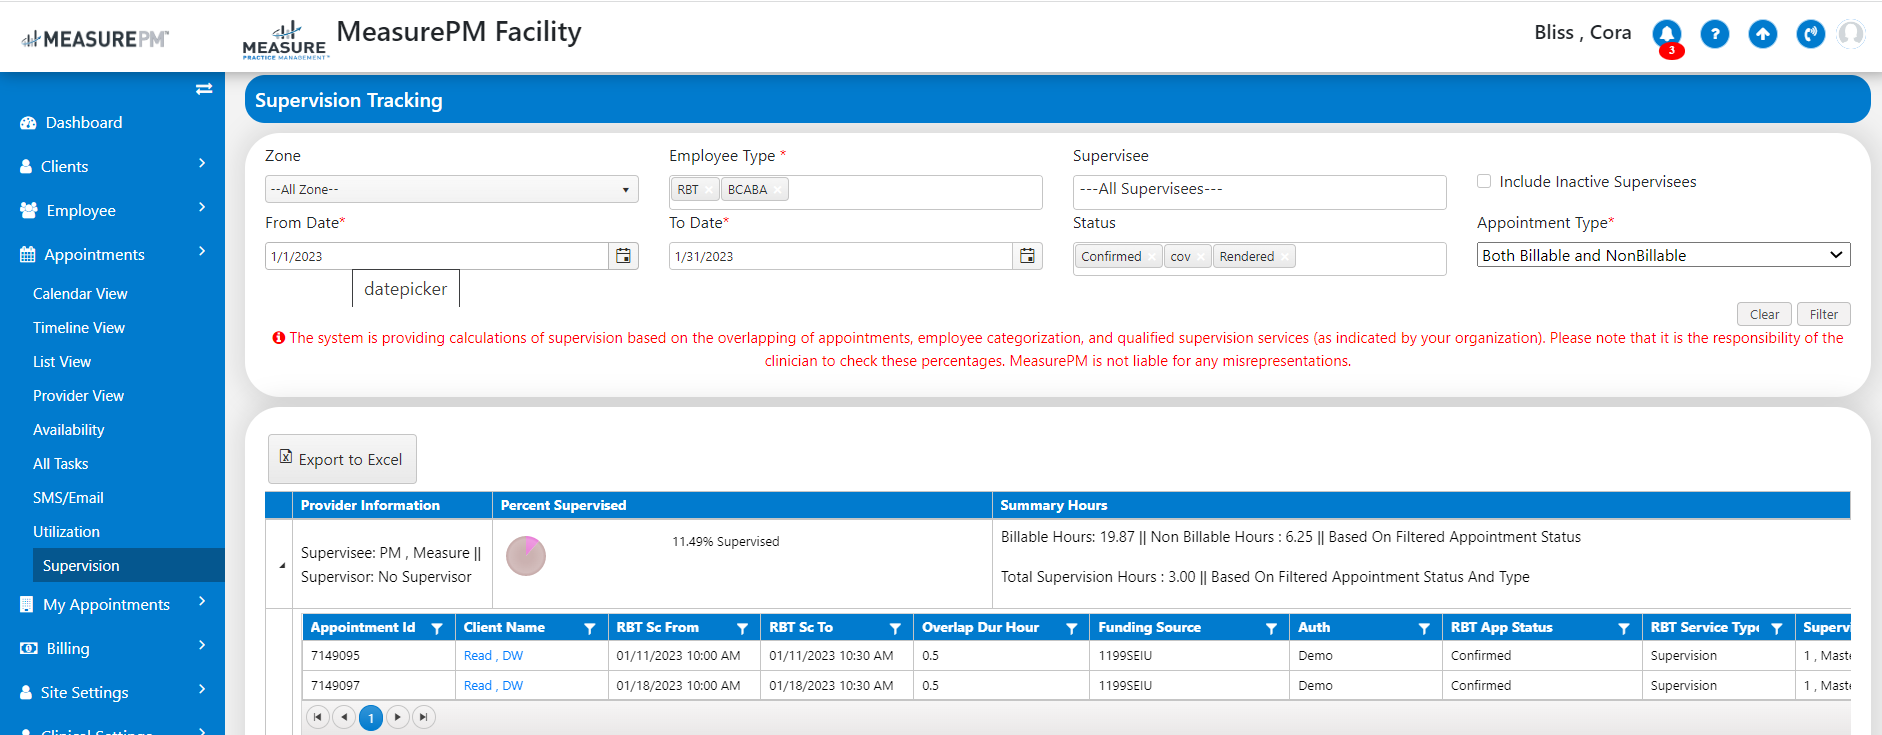Remove the RBT employee type tag
The image size is (1882, 735).
pyautogui.click(x=708, y=190)
